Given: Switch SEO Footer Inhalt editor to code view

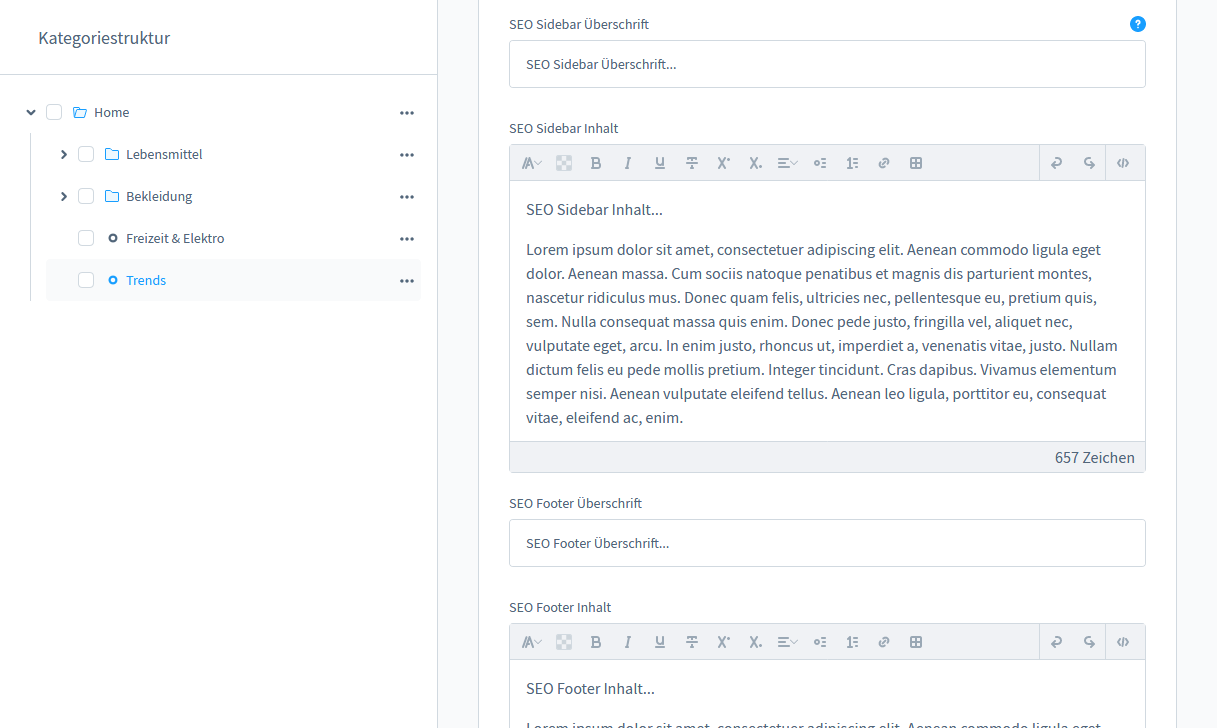Looking at the screenshot, I should (x=1124, y=642).
